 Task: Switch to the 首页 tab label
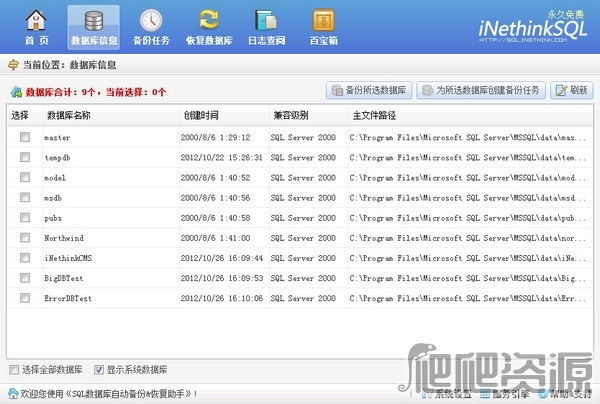point(37,41)
